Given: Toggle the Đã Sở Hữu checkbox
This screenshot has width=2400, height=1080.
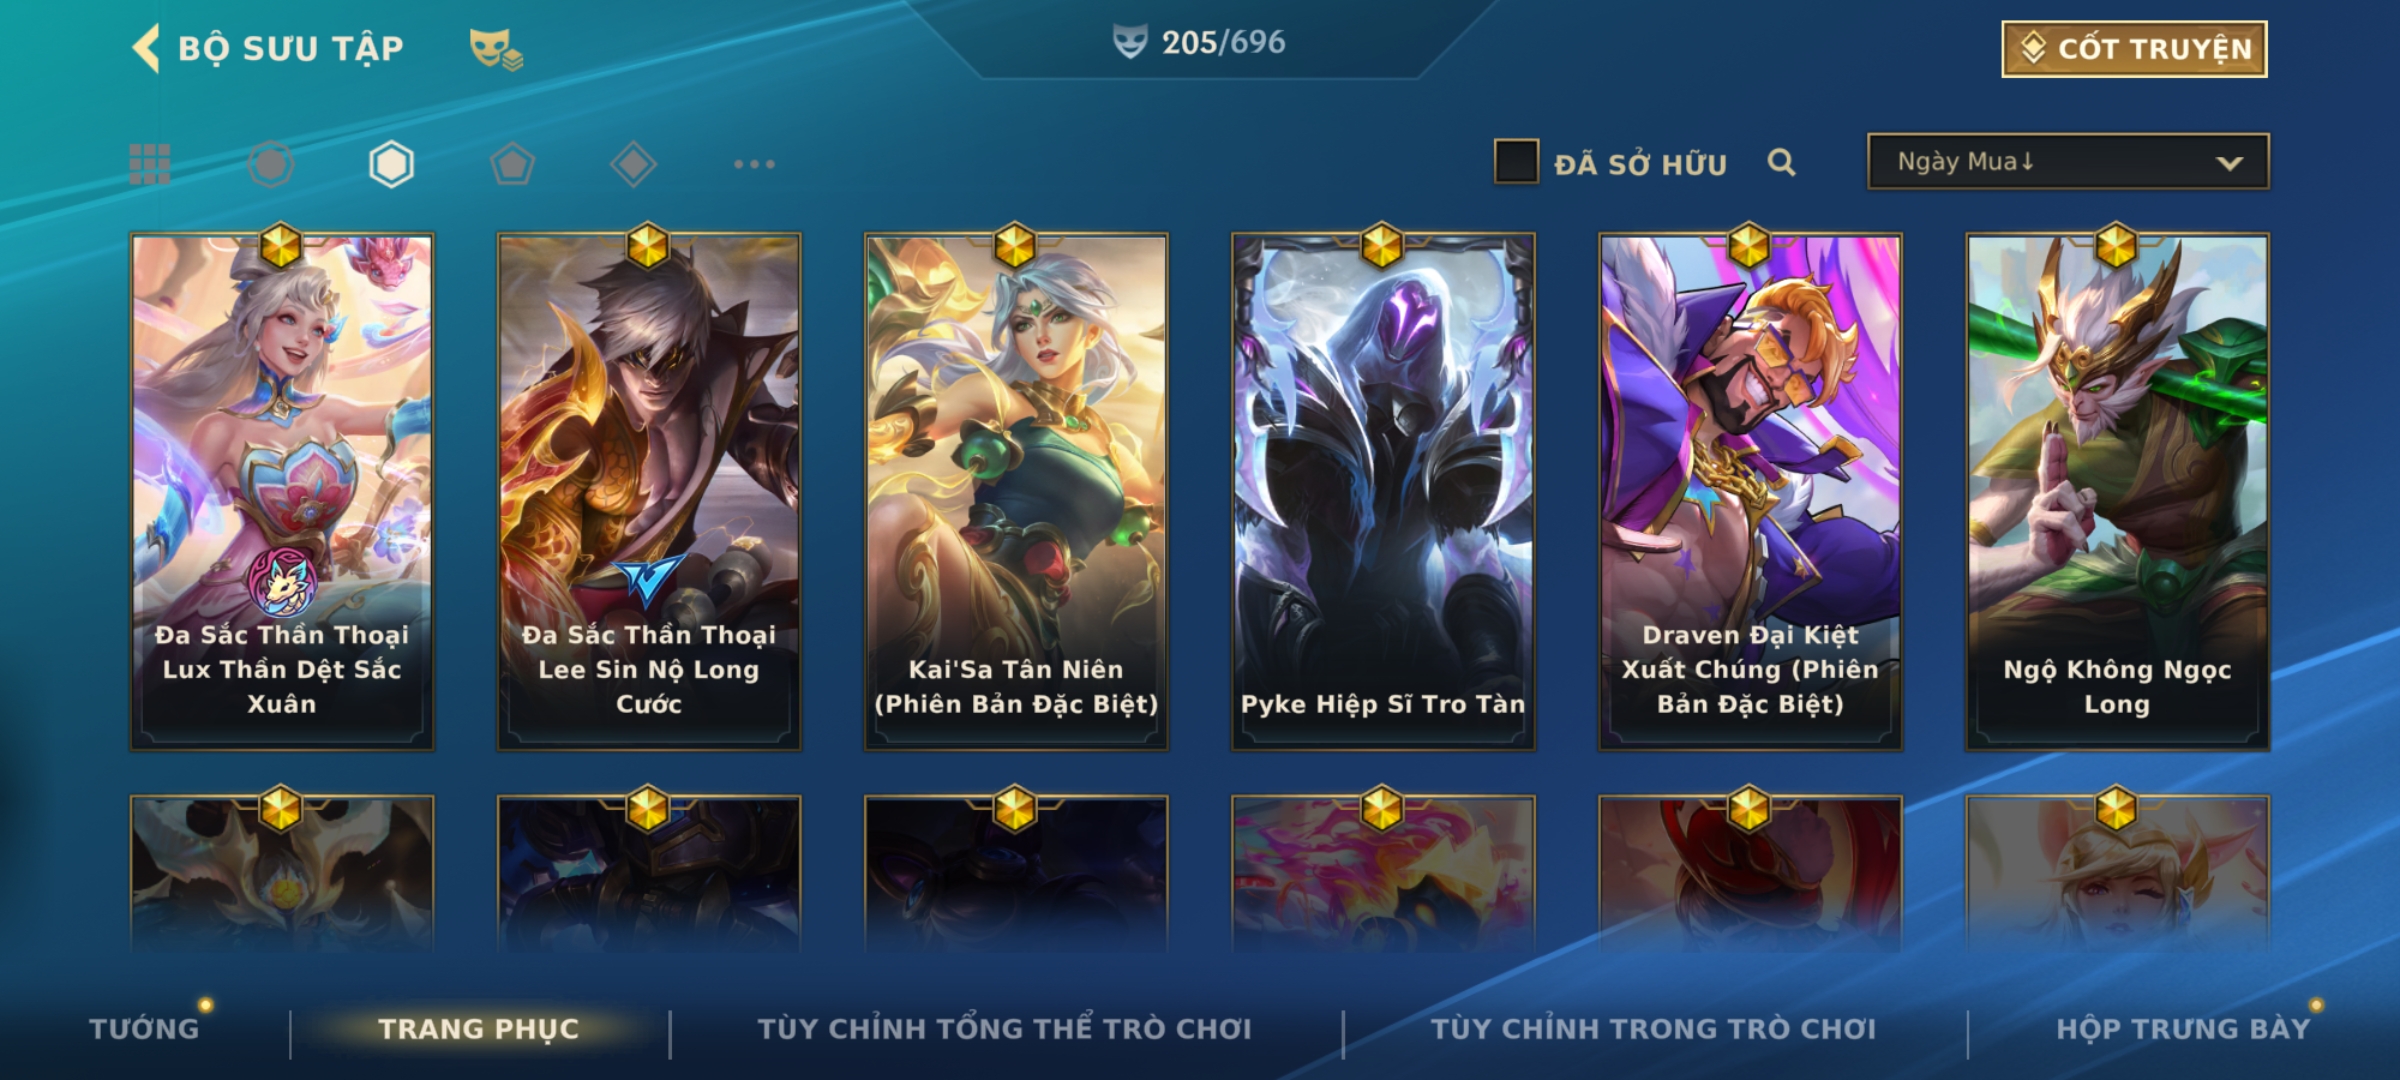Looking at the screenshot, I should (x=1516, y=162).
